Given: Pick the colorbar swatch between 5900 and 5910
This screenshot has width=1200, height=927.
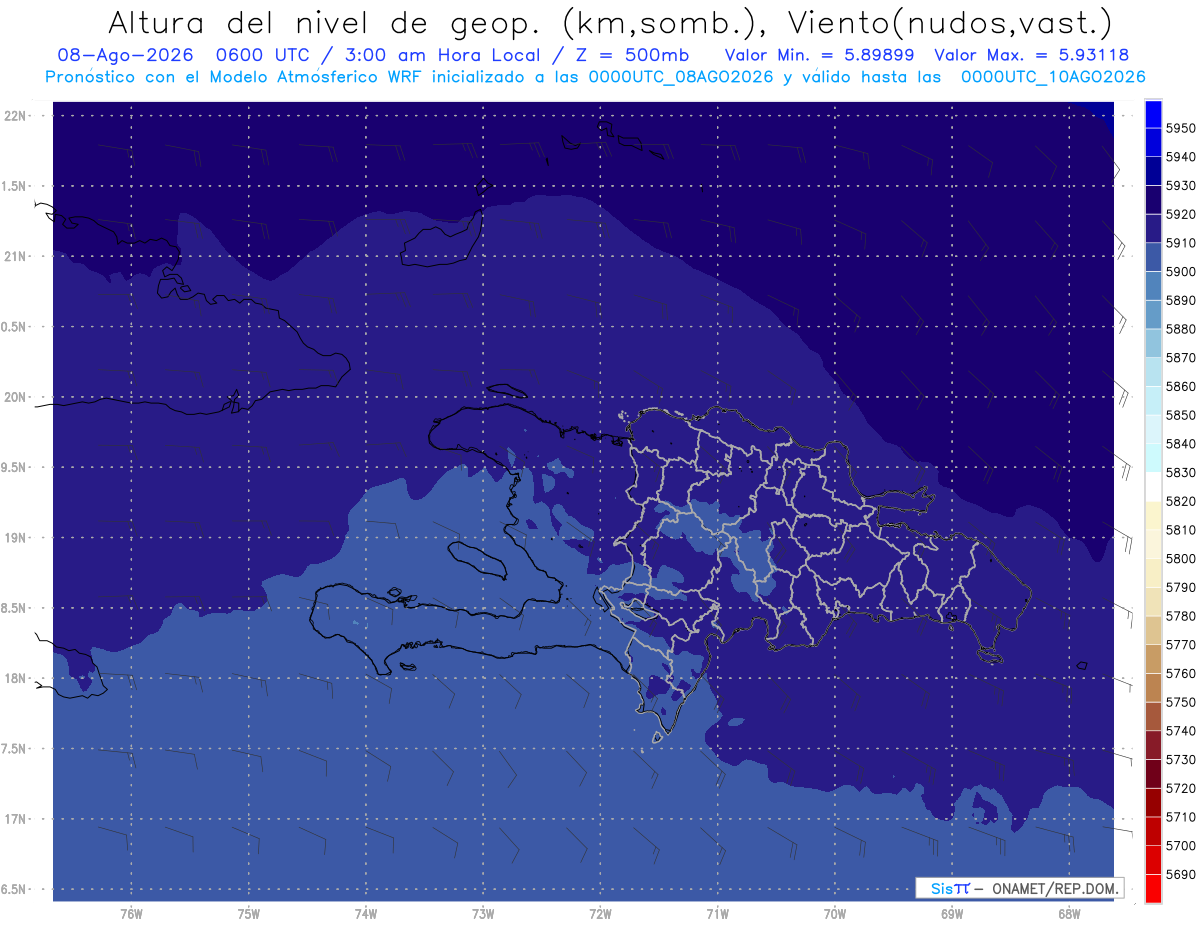Looking at the screenshot, I should pos(1153,258).
